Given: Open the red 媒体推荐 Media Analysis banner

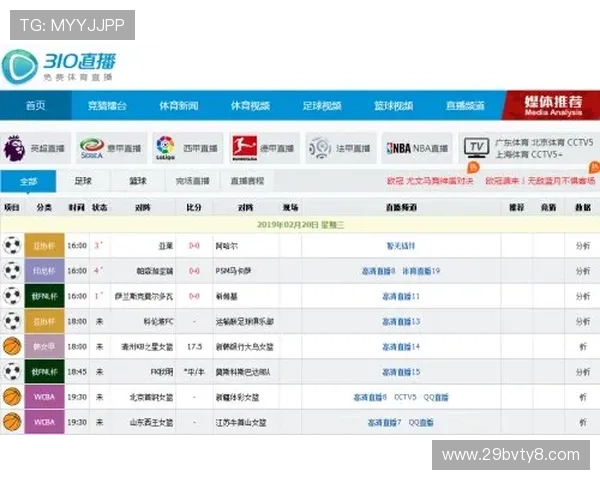Looking at the screenshot, I should (552, 105).
